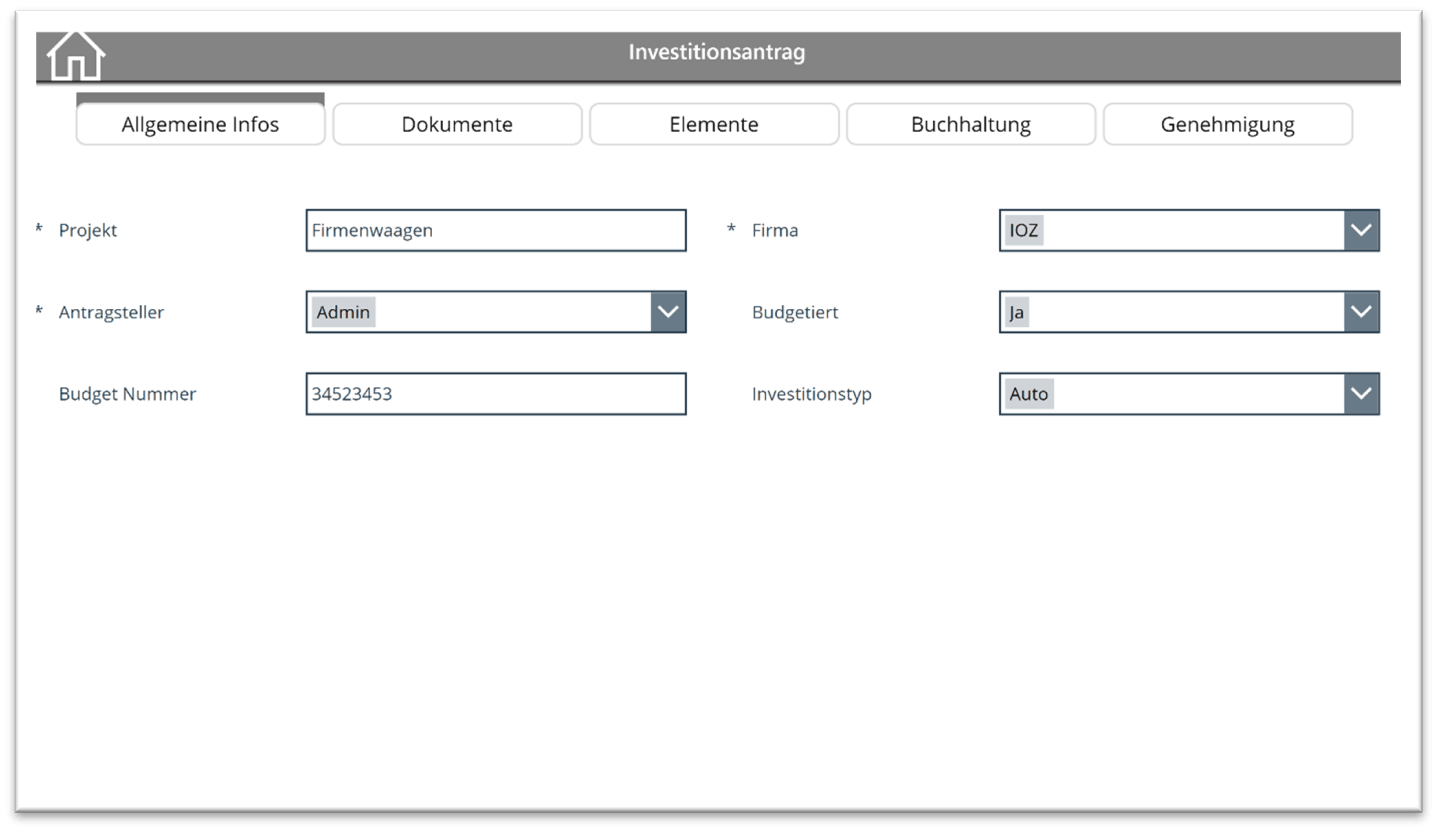
Task: Click the Budget Nummer field with 34523453
Action: pos(496,394)
